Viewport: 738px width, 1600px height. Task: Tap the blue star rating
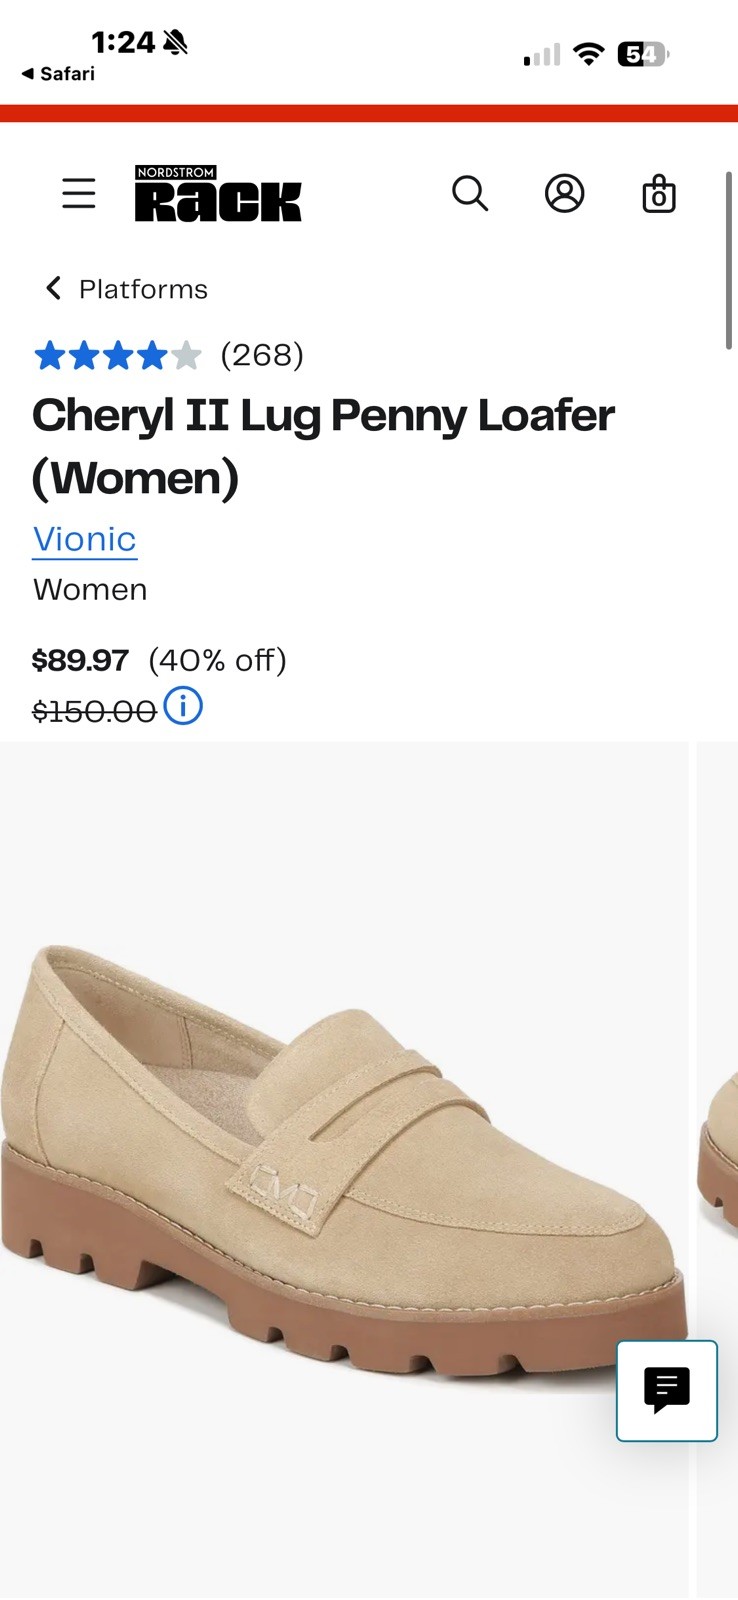[118, 355]
